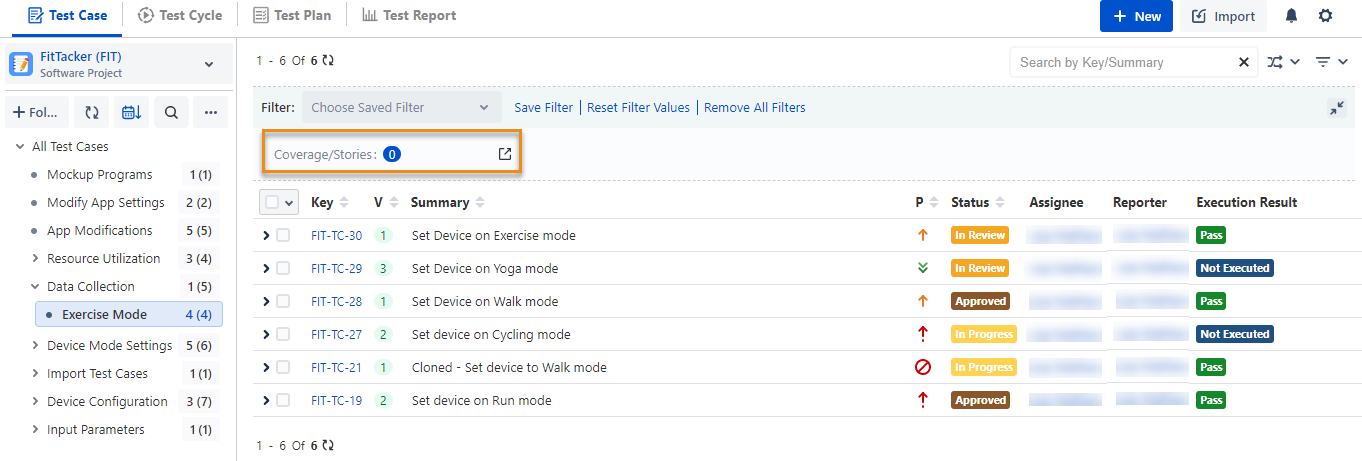Expand row details for FIT-TC-30
This screenshot has width=1362, height=461.
pyautogui.click(x=266, y=235)
